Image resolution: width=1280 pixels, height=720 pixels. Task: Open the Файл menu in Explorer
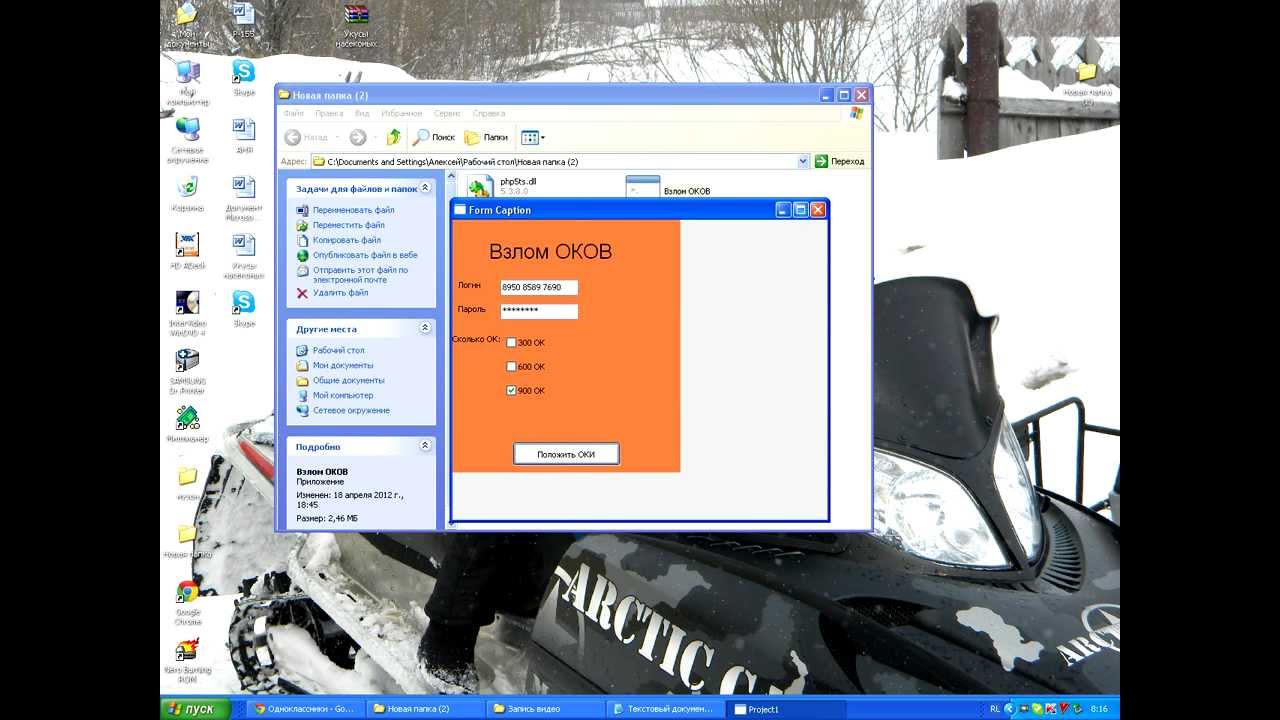point(293,114)
